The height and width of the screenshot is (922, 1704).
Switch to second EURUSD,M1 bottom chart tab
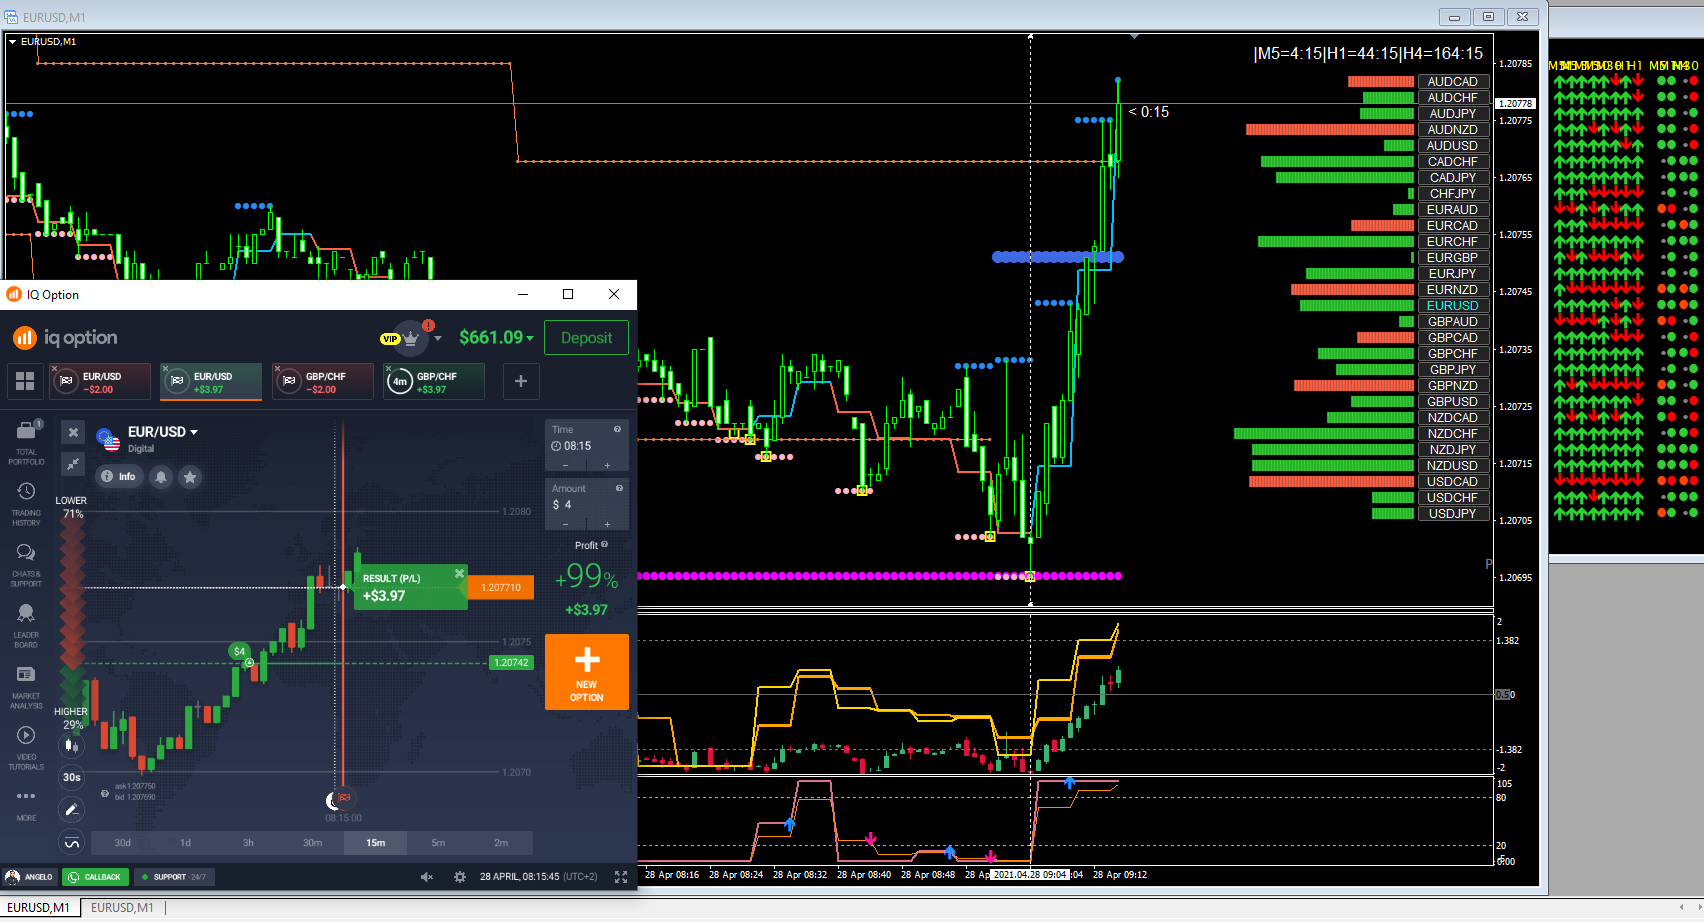pos(122,908)
